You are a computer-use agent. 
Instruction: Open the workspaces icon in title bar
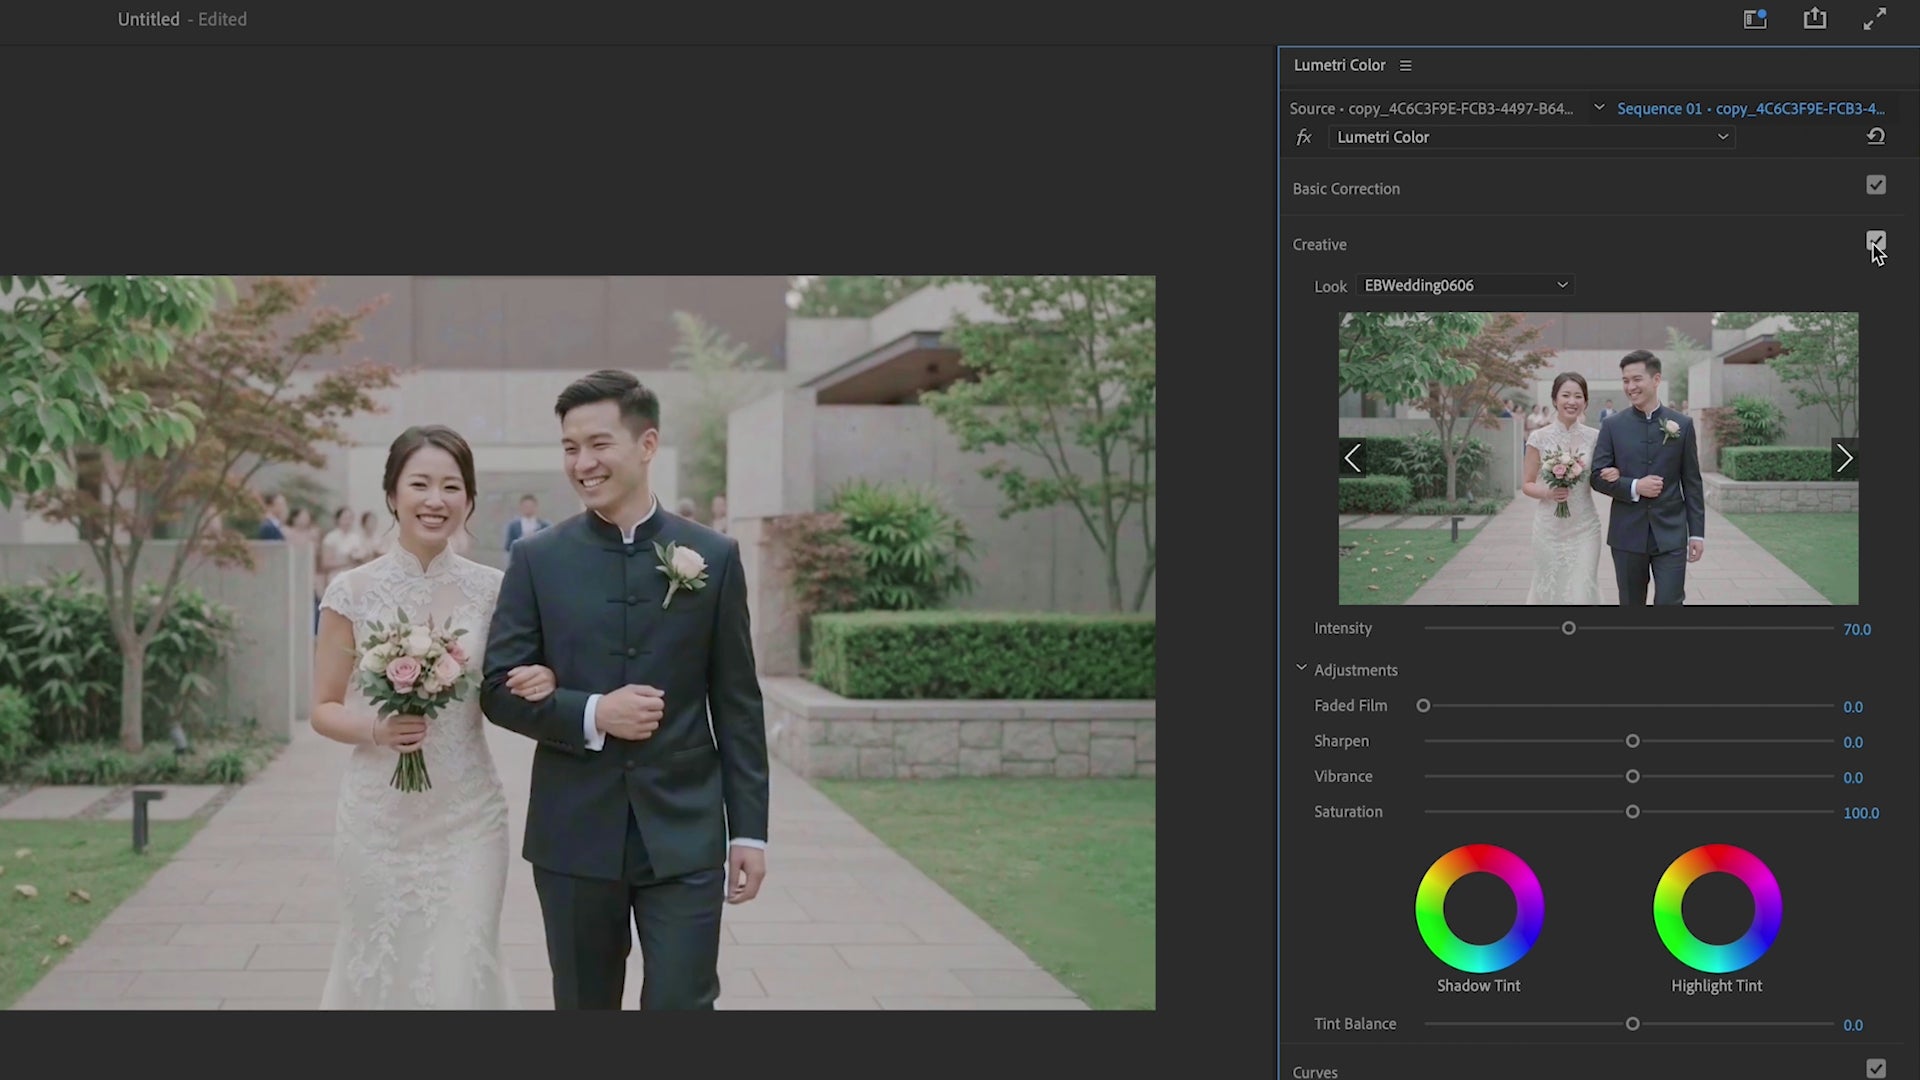(x=1755, y=19)
